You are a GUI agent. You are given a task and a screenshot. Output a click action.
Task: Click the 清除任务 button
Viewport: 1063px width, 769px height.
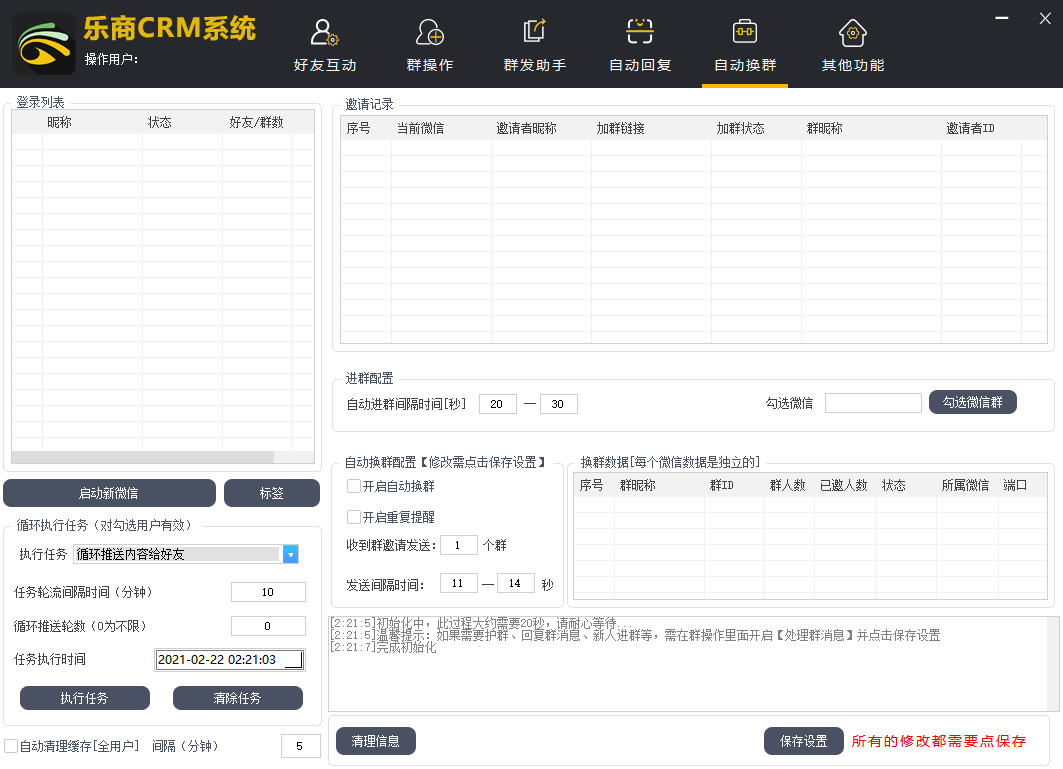pyautogui.click(x=237, y=698)
